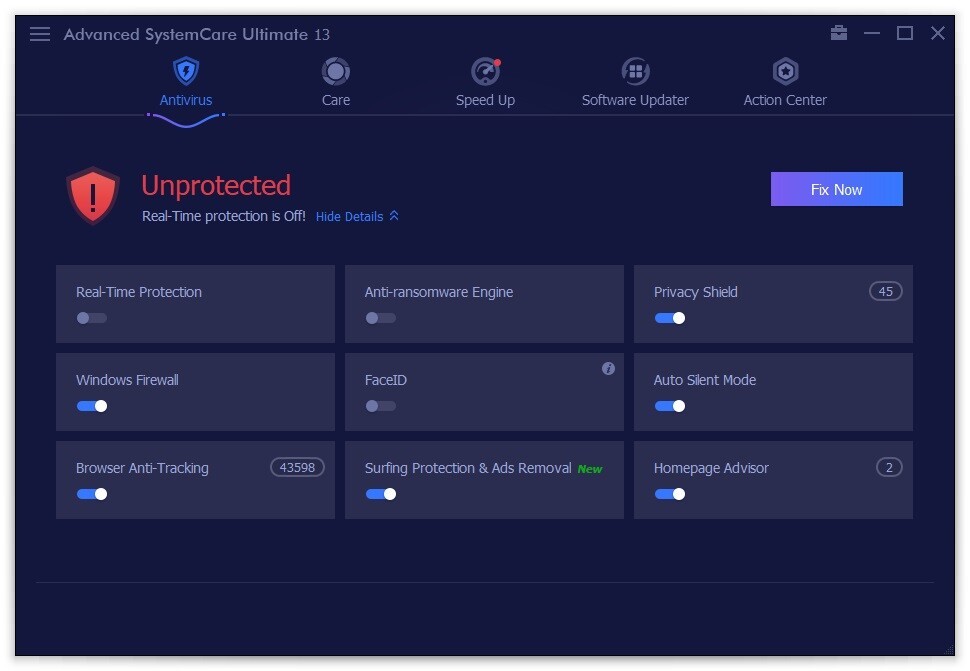Image resolution: width=970 pixels, height=671 pixels.
Task: Disable the Privacy Shield toggle
Action: [670, 318]
